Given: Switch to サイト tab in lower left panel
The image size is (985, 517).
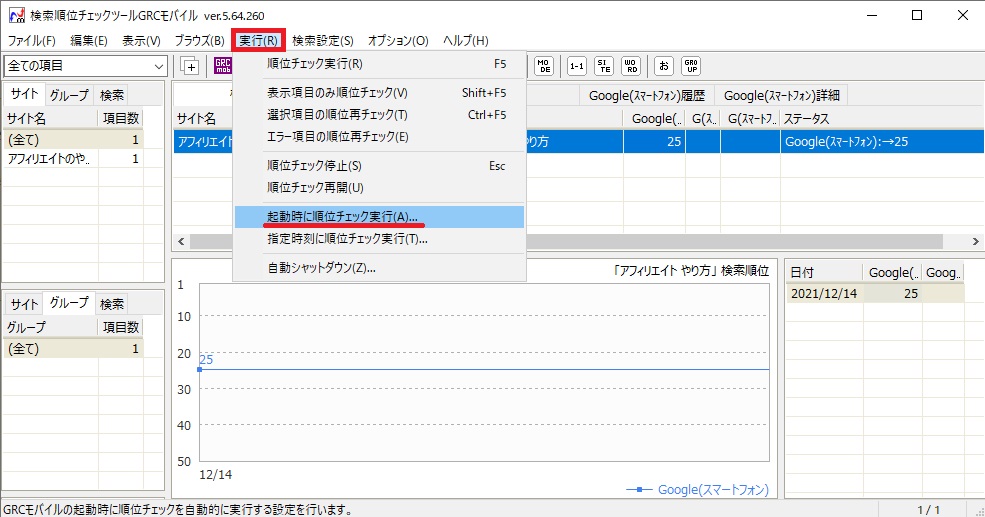Looking at the screenshot, I should point(24,304).
